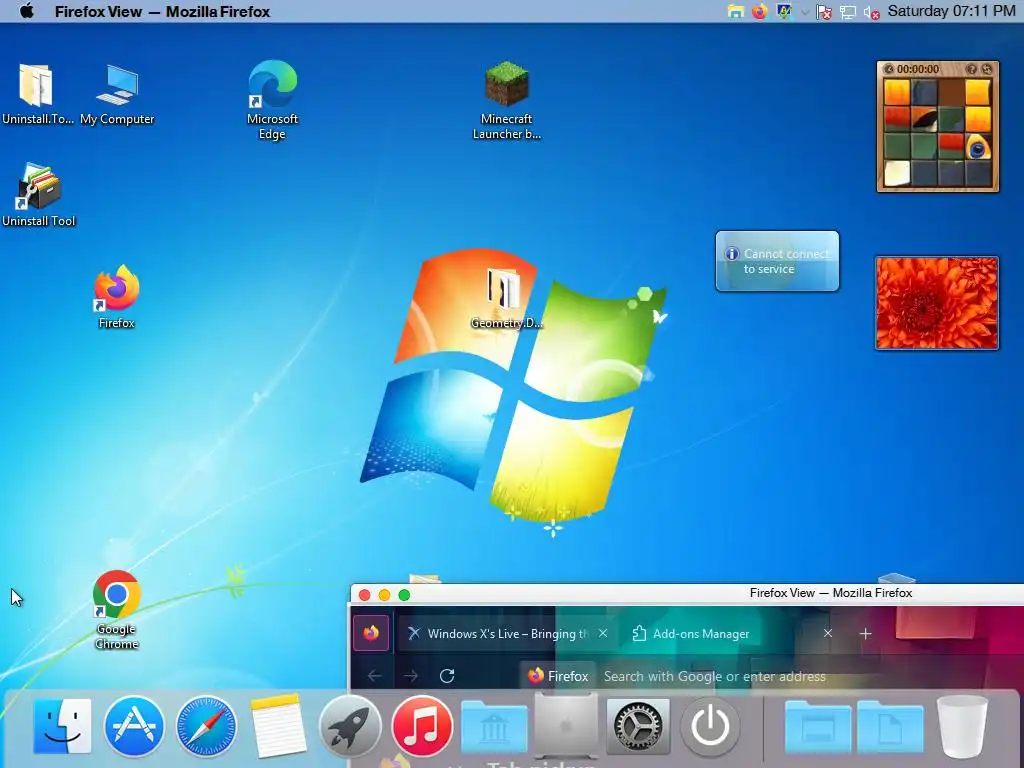Click the muted volume speaker icon
The width and height of the screenshot is (1024, 768).
(872, 12)
